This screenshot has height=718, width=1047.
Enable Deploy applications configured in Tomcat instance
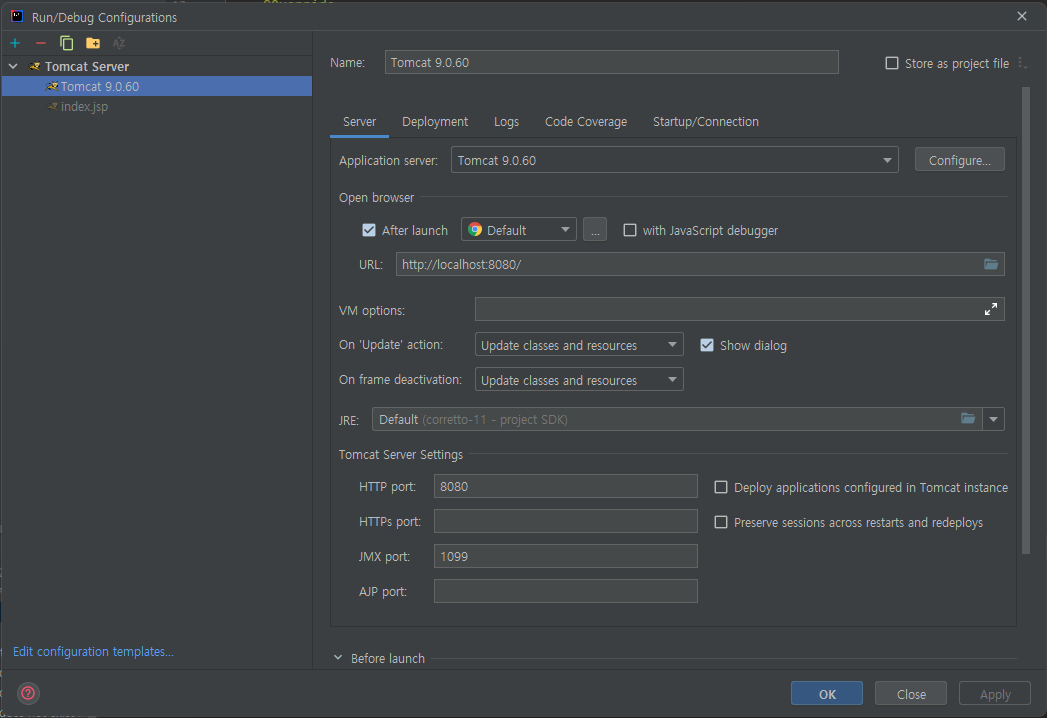[720, 488]
